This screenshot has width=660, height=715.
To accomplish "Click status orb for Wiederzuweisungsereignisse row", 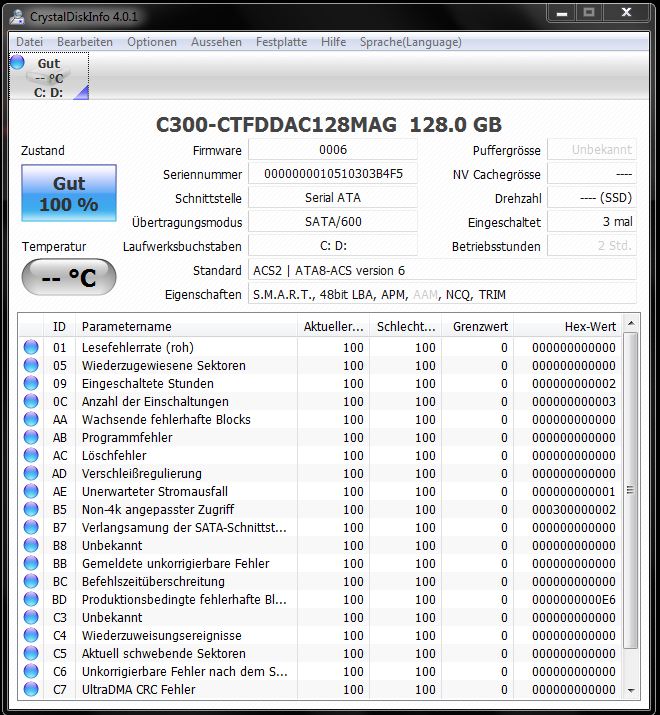I will pos(31,636).
